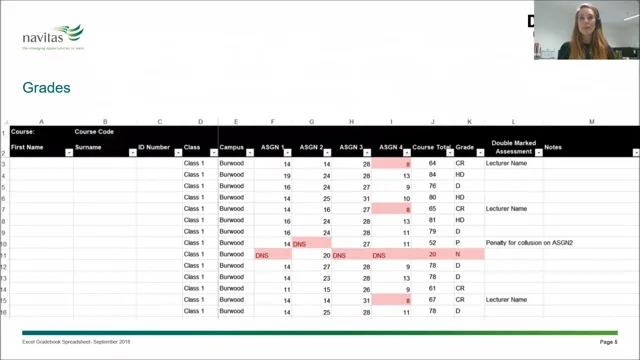The height and width of the screenshot is (360, 640).
Task: Click the Double Marked Assessment filter arrow
Action: click(x=539, y=153)
